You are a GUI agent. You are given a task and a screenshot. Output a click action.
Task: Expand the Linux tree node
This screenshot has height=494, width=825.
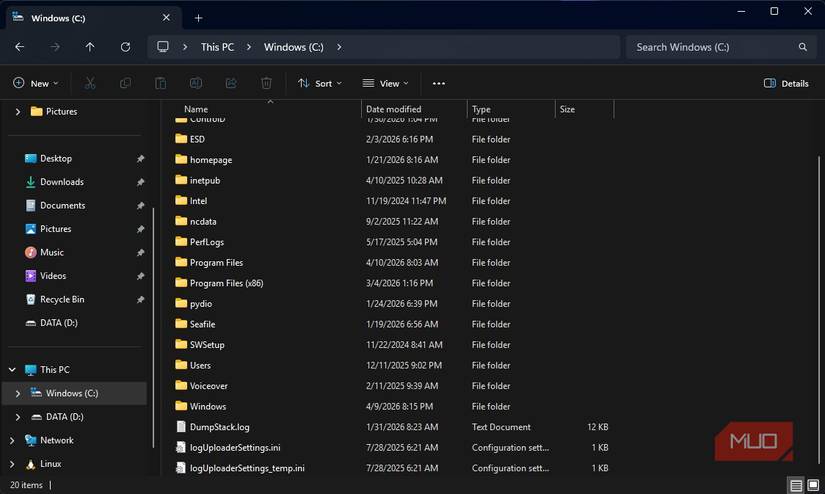[12, 464]
